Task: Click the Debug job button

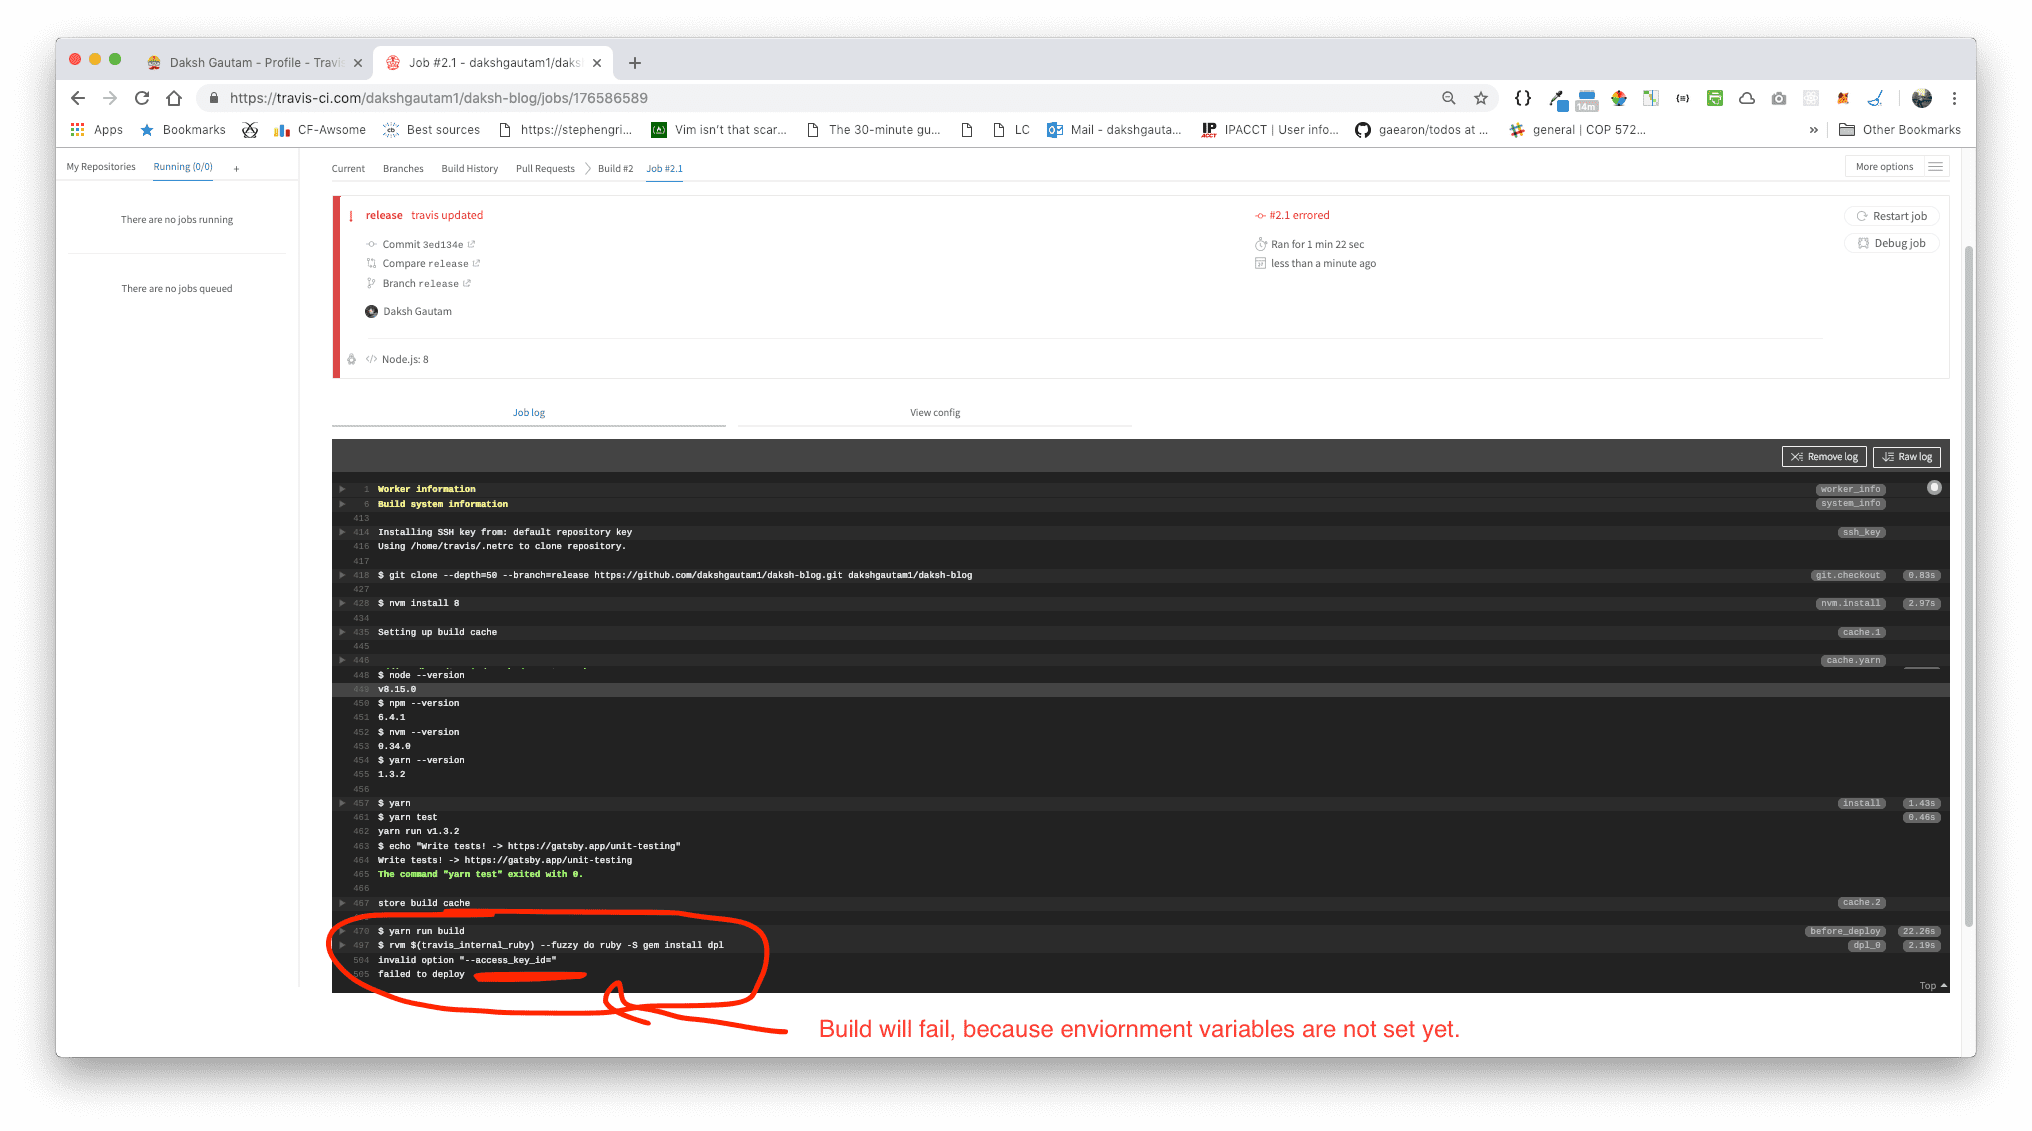Action: (1892, 243)
